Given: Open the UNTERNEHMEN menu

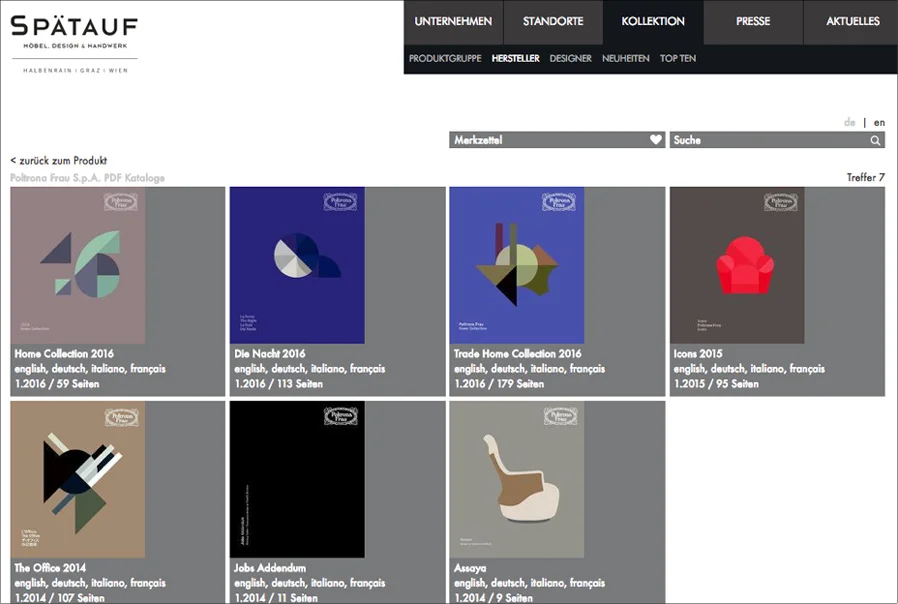Looking at the screenshot, I should (x=453, y=22).
